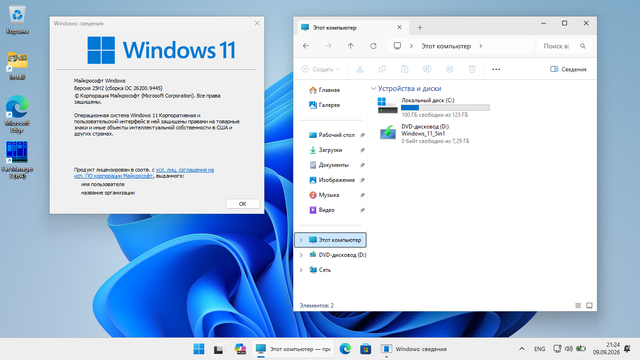
Task: Open Загрузки in the navigation pane
Action: (x=326, y=150)
